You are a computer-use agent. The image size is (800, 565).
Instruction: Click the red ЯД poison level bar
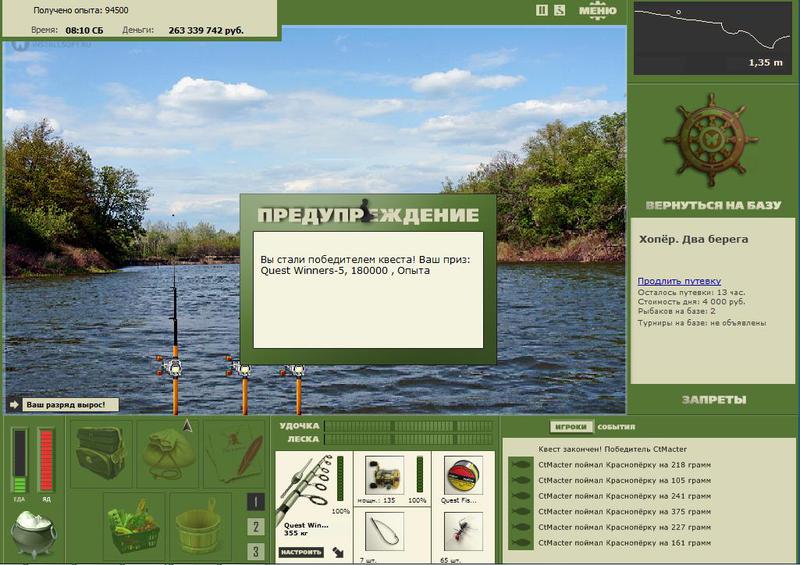[46, 460]
